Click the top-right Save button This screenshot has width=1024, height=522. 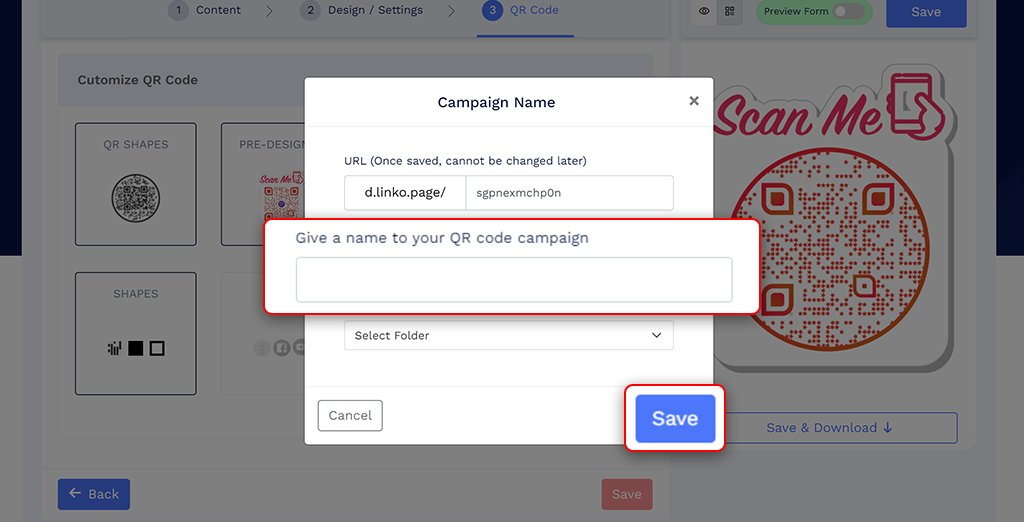point(926,12)
